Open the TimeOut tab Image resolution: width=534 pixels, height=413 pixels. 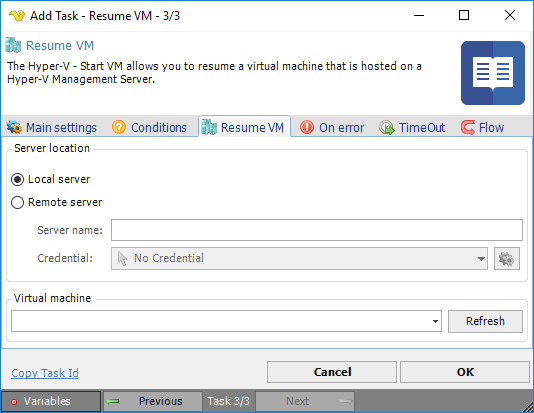pos(412,127)
